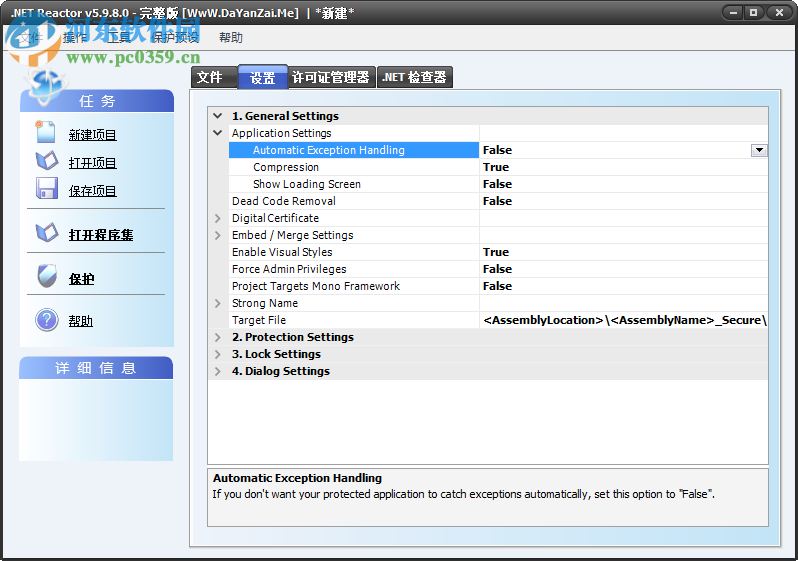Click the Enable Visual Styles value True
The height and width of the screenshot is (561, 798).
pos(496,252)
